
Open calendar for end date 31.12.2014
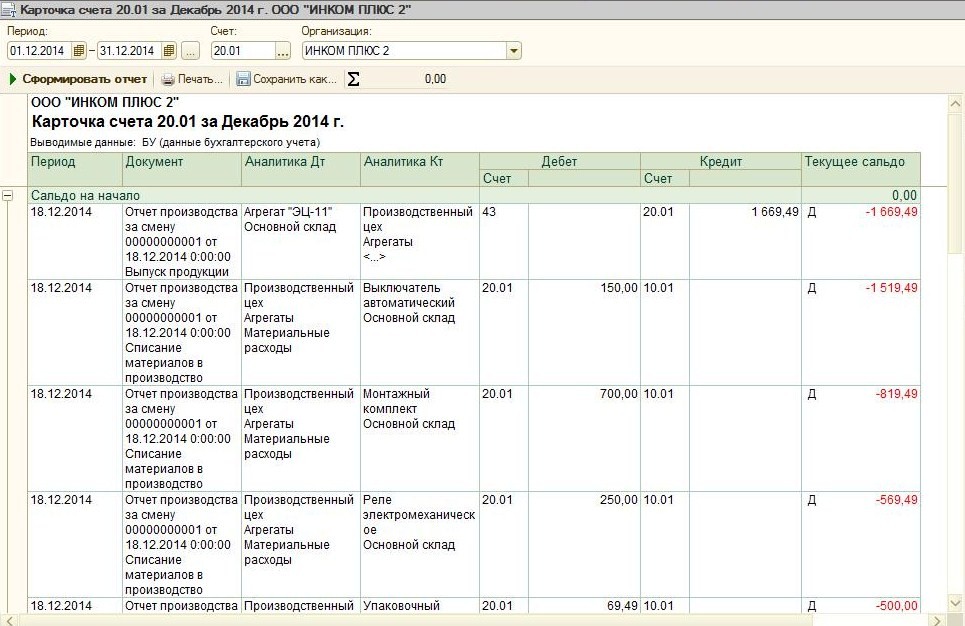click(x=169, y=51)
